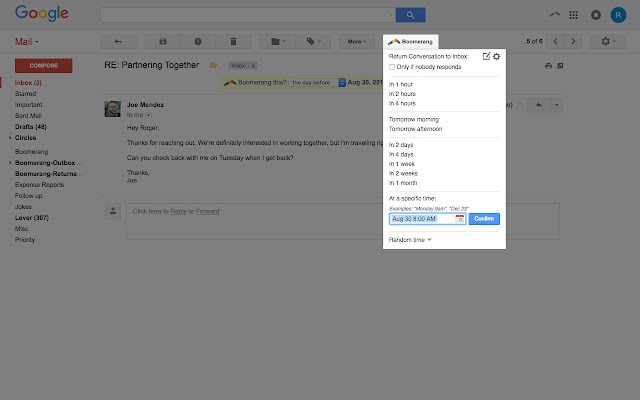Open the Boomerang label
The height and width of the screenshot is (400, 640).
[31, 152]
